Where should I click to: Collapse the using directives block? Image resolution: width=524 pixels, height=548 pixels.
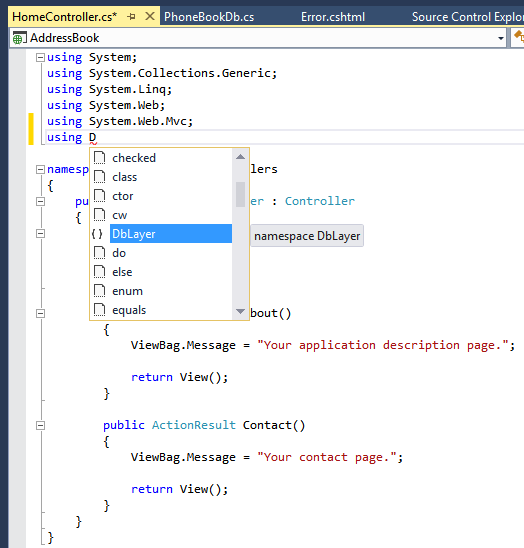[x=41, y=57]
